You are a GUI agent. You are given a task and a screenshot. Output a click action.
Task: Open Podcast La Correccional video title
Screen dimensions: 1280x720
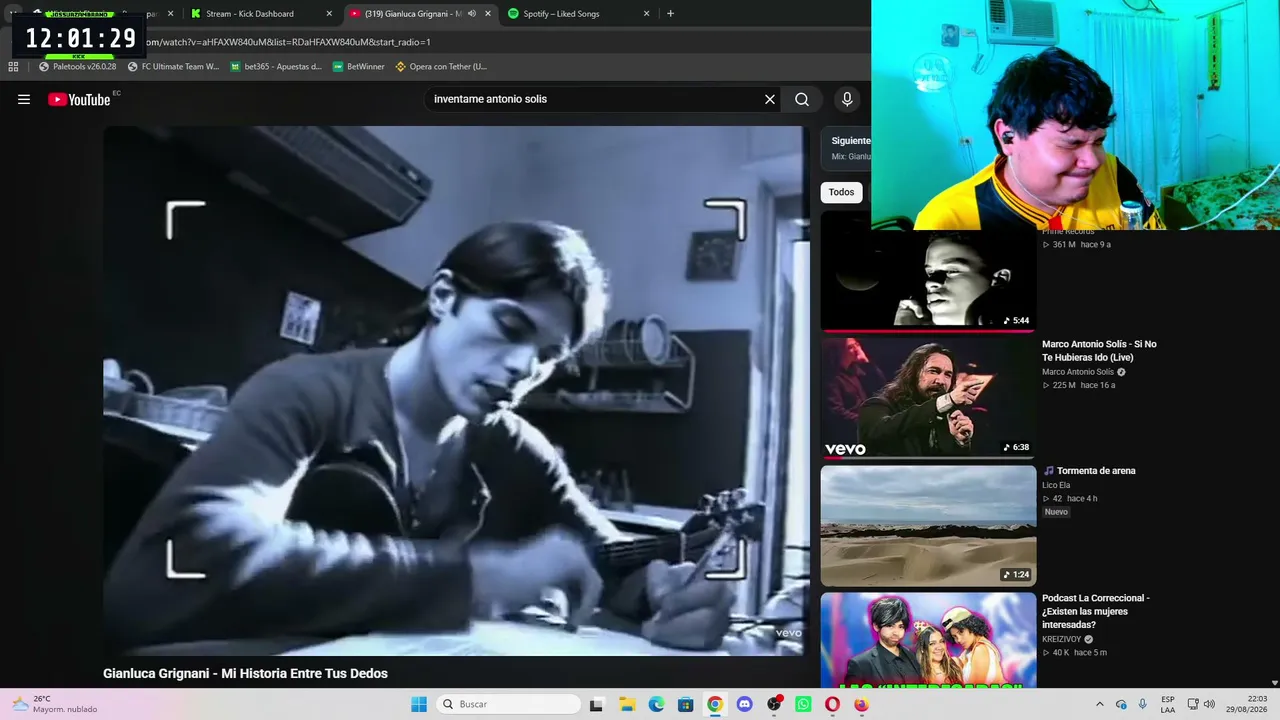coord(1096,611)
